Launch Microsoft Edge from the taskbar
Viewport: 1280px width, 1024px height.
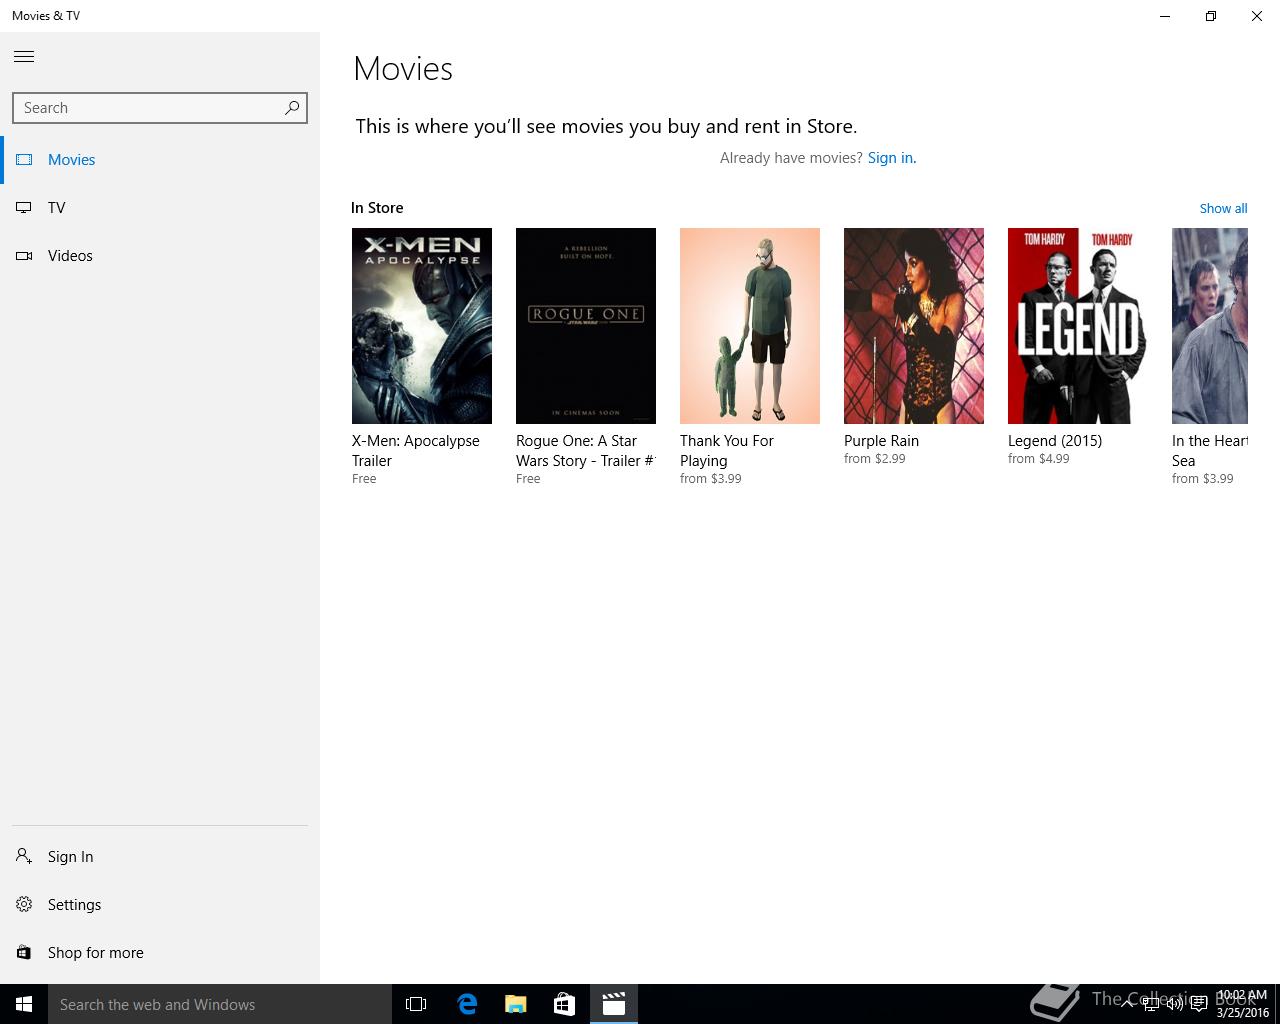[466, 1004]
